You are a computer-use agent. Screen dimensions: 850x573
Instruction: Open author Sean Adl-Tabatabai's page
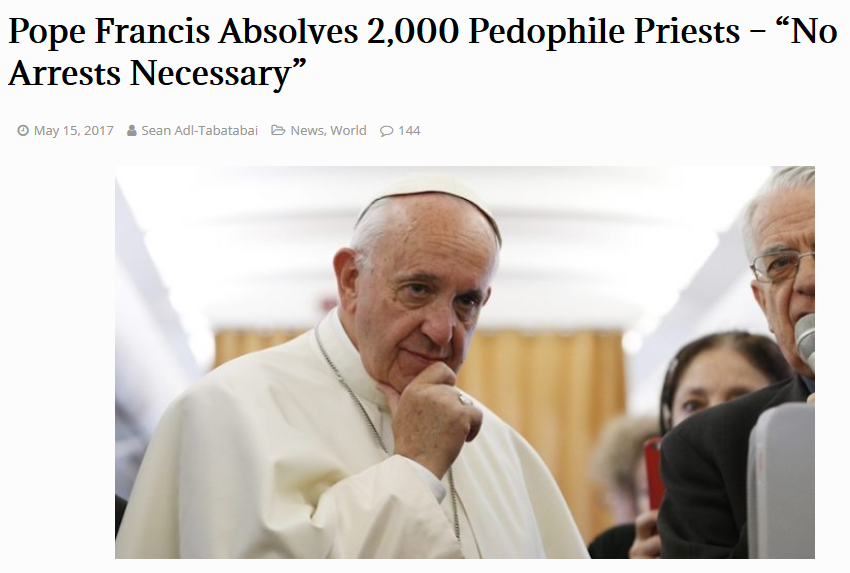click(x=199, y=131)
